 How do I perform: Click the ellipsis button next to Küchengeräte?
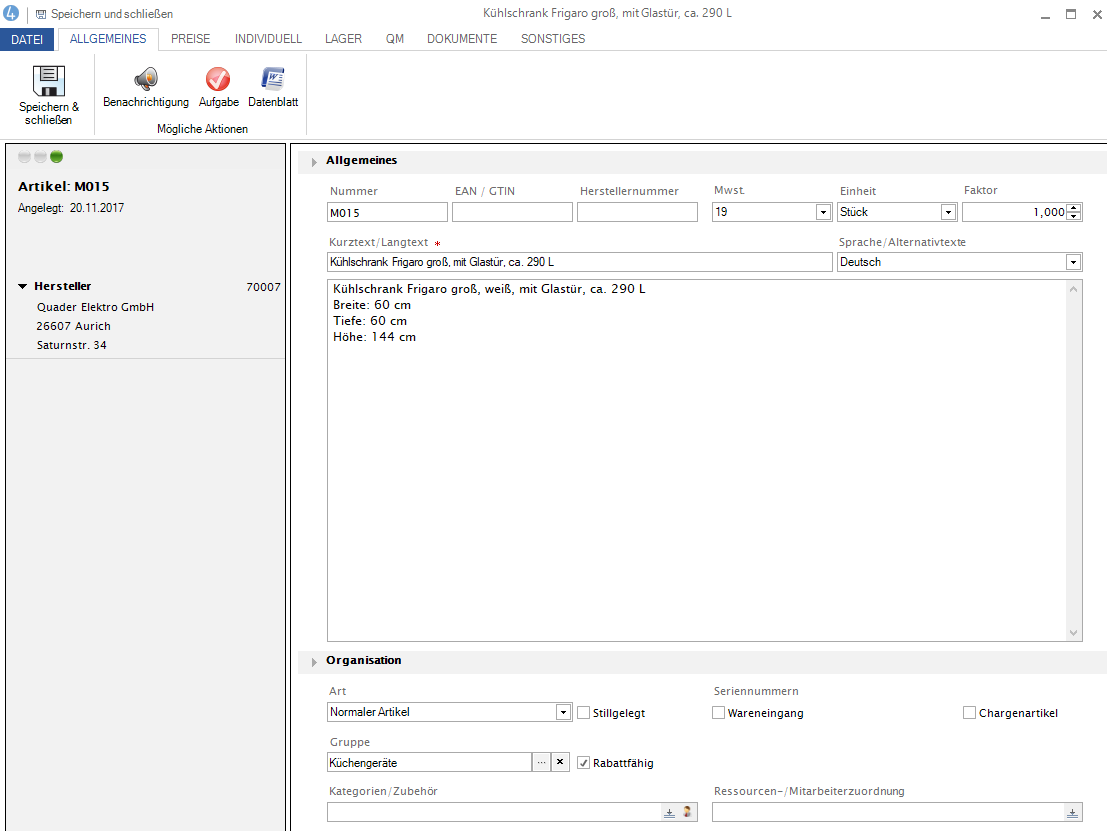(x=541, y=762)
